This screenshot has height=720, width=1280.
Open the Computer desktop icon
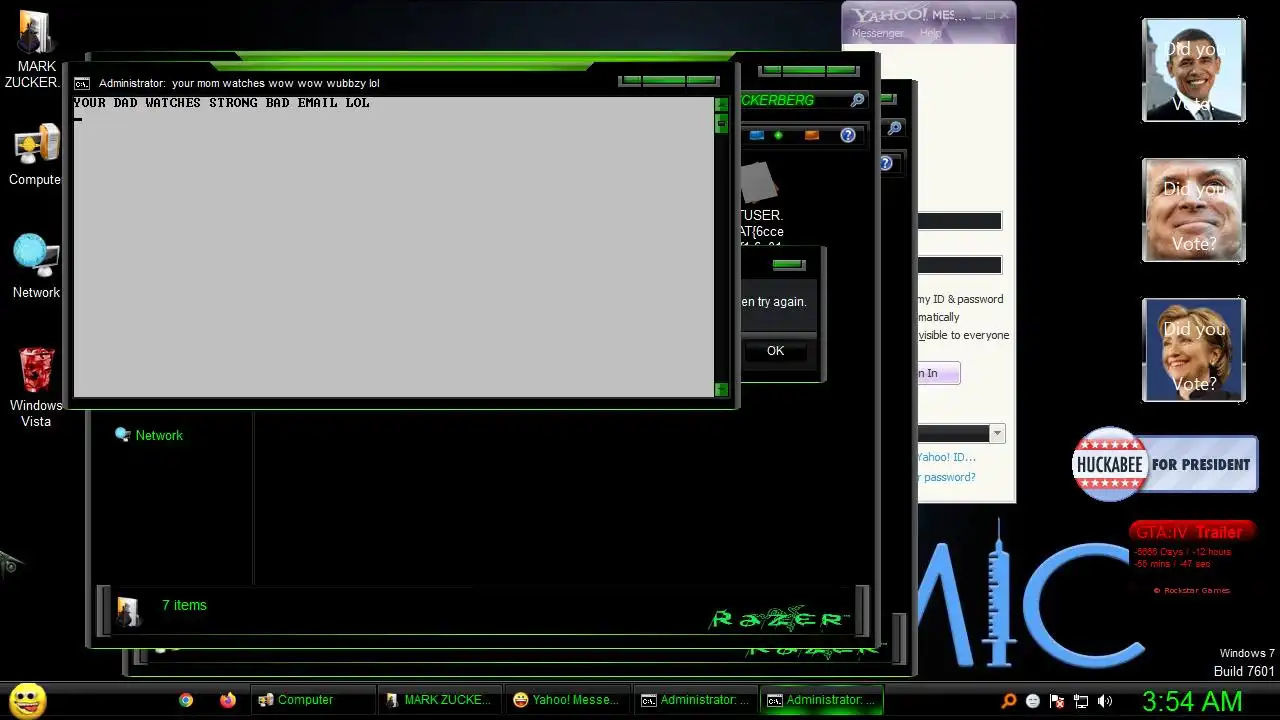pyautogui.click(x=36, y=154)
